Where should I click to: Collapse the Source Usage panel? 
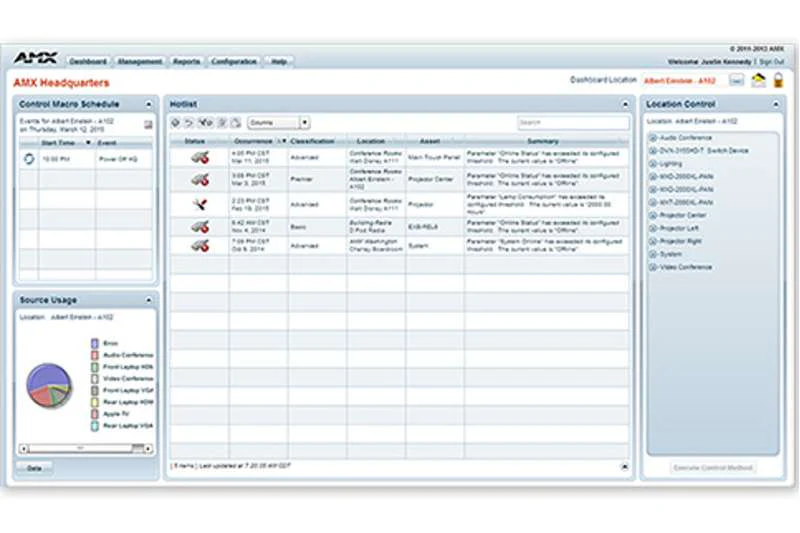(148, 300)
